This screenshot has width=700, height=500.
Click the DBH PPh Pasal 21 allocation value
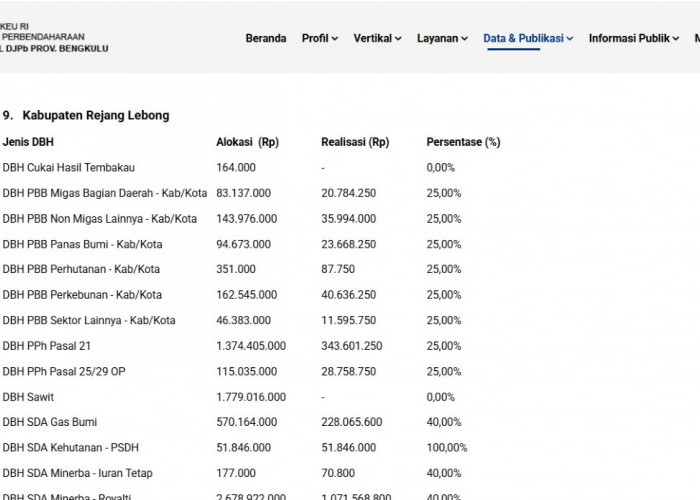pyautogui.click(x=251, y=346)
